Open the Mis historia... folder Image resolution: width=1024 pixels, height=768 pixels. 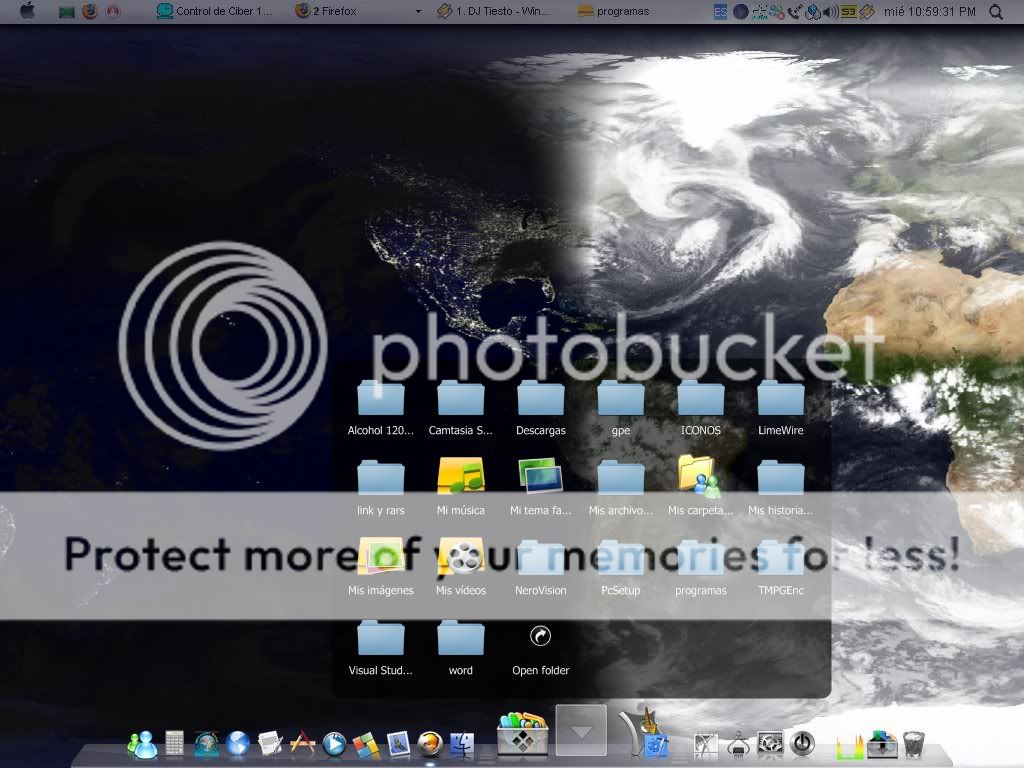(x=780, y=487)
